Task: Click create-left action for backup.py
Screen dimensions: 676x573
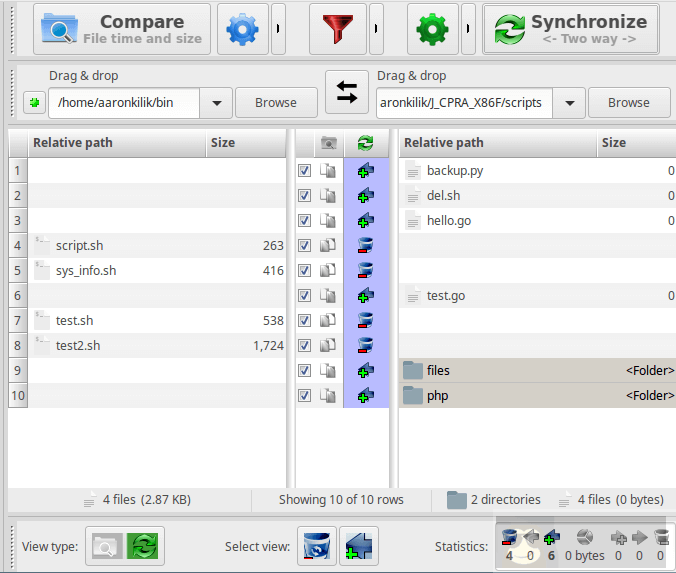Action: (x=366, y=171)
